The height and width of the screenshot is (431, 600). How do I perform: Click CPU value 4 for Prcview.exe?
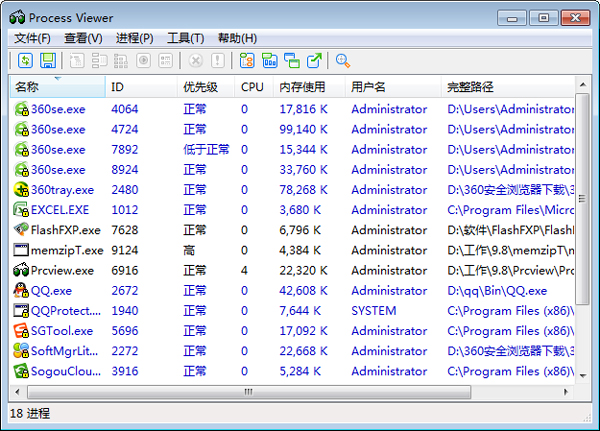click(x=244, y=271)
